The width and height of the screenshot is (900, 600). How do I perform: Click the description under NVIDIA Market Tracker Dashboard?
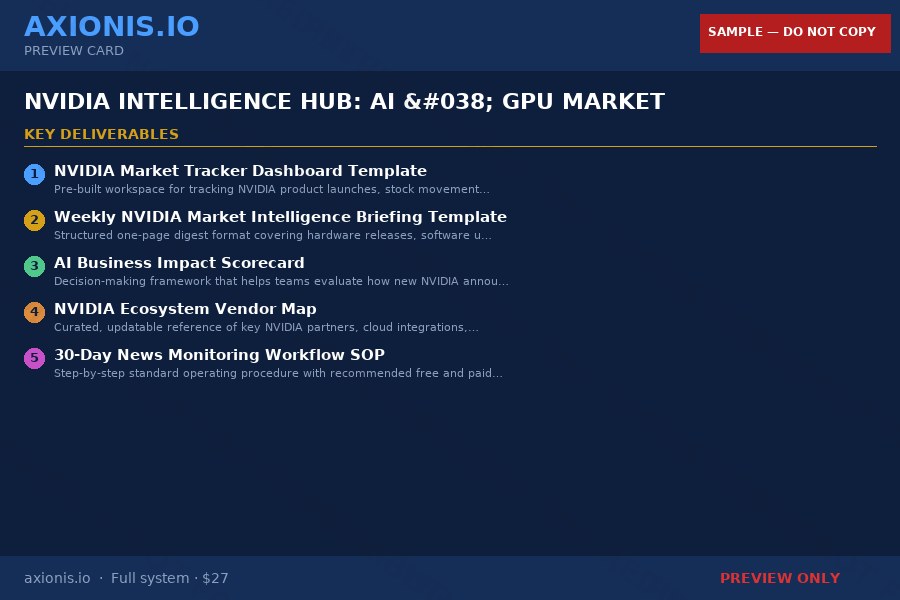coord(271,189)
